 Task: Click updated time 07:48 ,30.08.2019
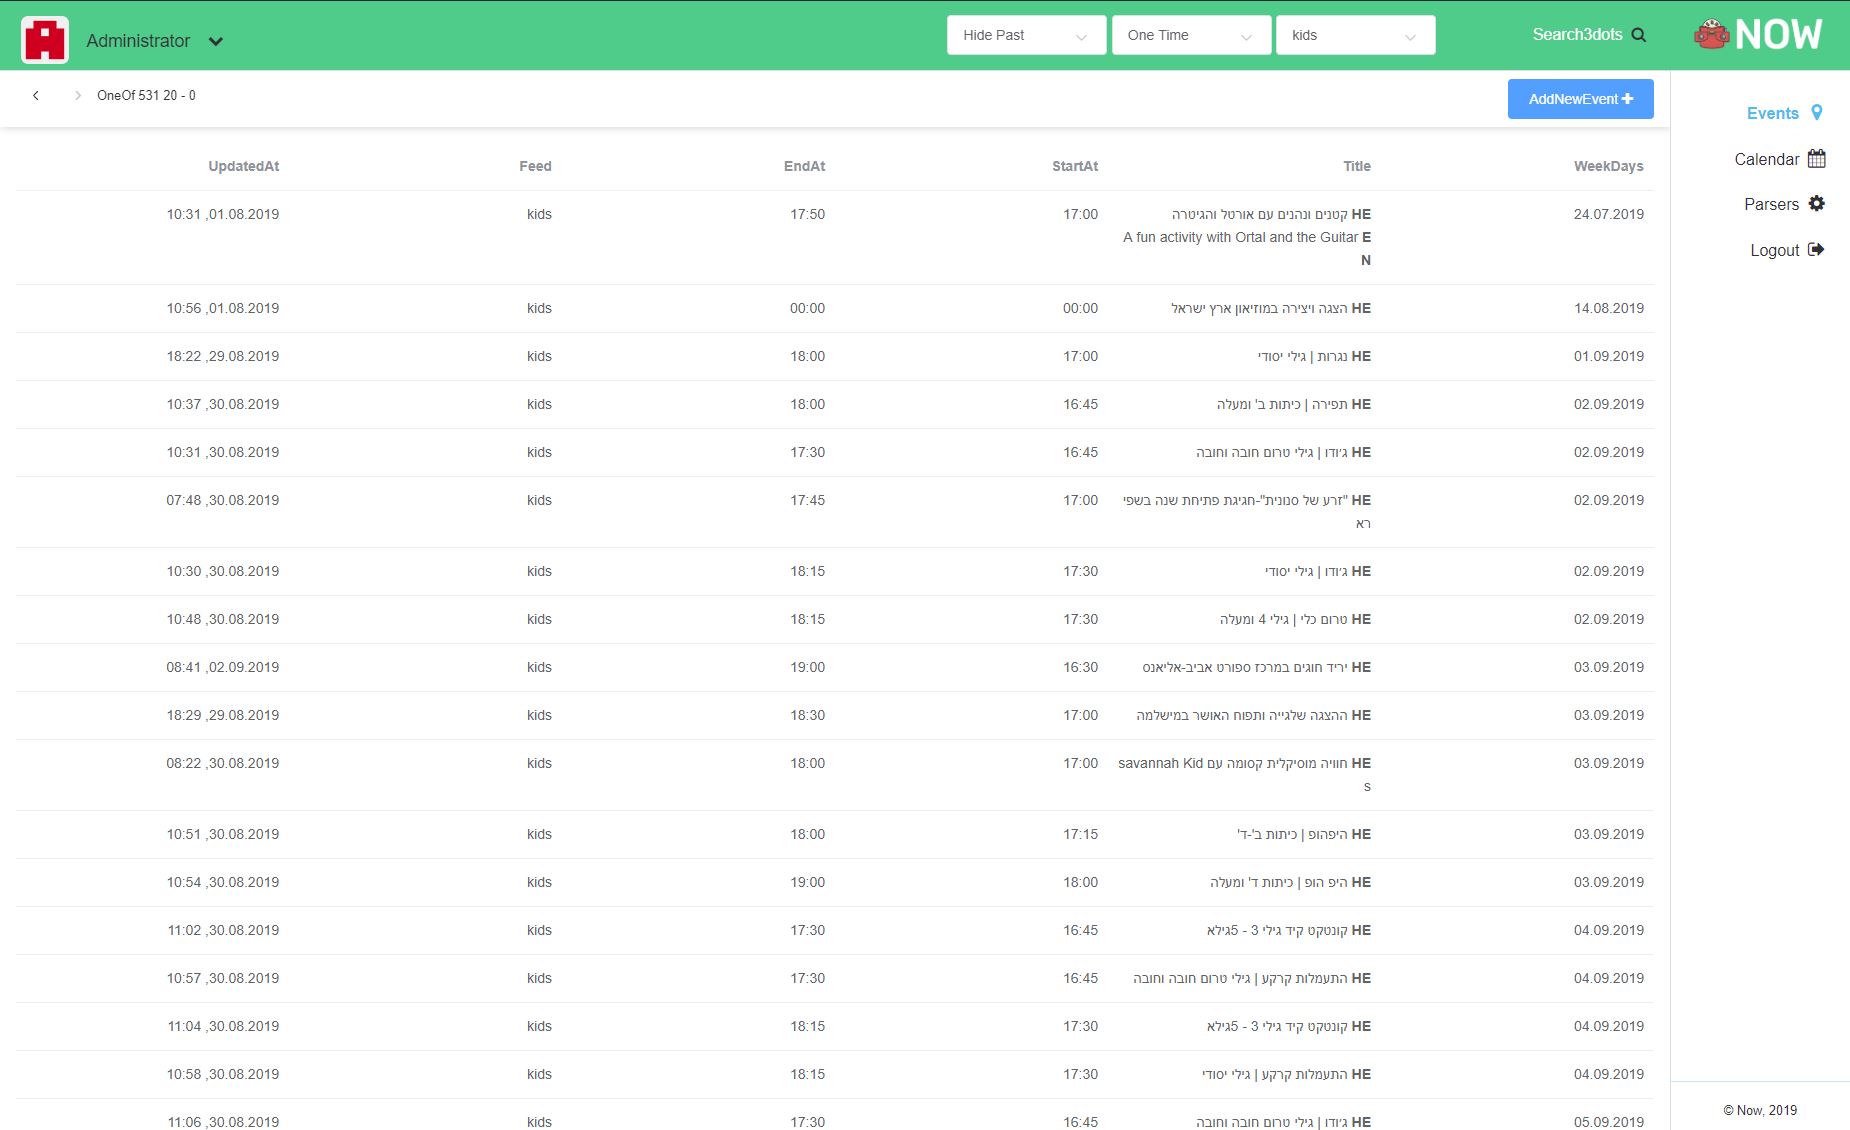[222, 500]
